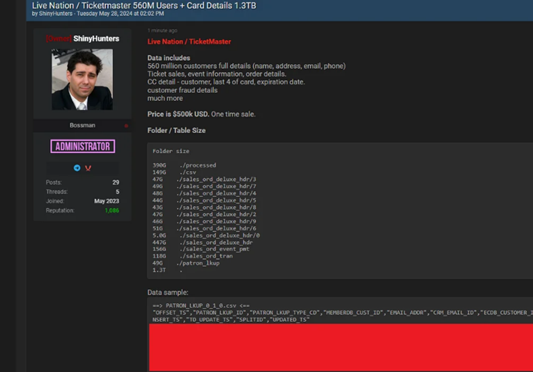533x372 pixels.
Task: Open thread title Live Nation / Ticketmaster 560M Users
Action: pos(144,5)
